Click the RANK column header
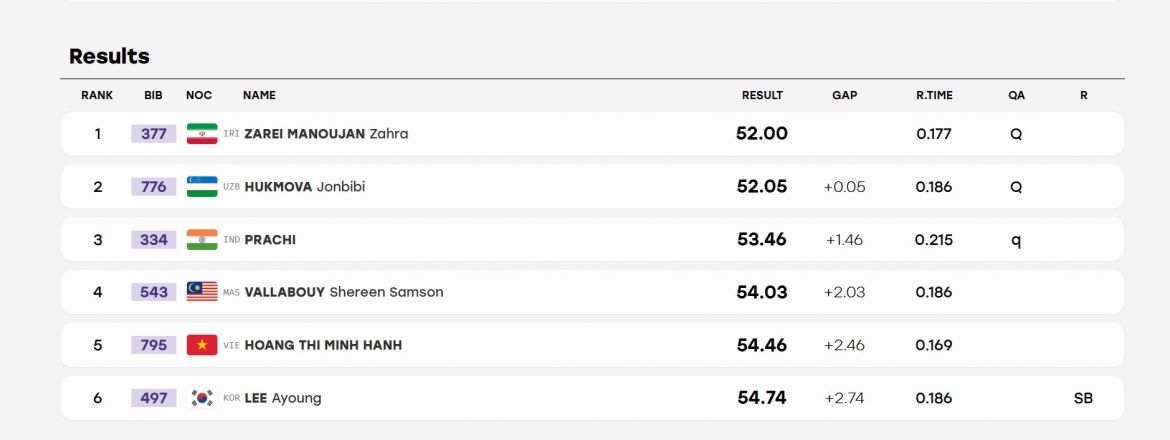 click(97, 95)
